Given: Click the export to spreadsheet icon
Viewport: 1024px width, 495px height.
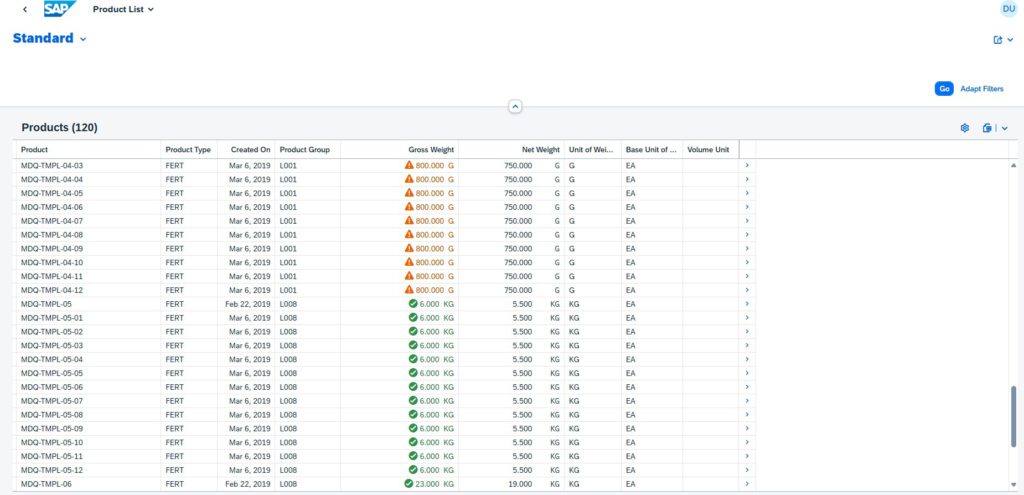Looking at the screenshot, I should [987, 128].
